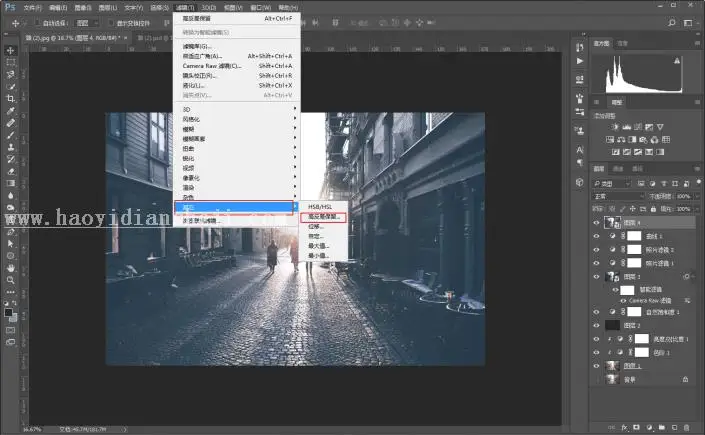Image resolution: width=705 pixels, height=435 pixels.
Task: Select the 图层 1 layer thumbnail
Action: click(612, 366)
